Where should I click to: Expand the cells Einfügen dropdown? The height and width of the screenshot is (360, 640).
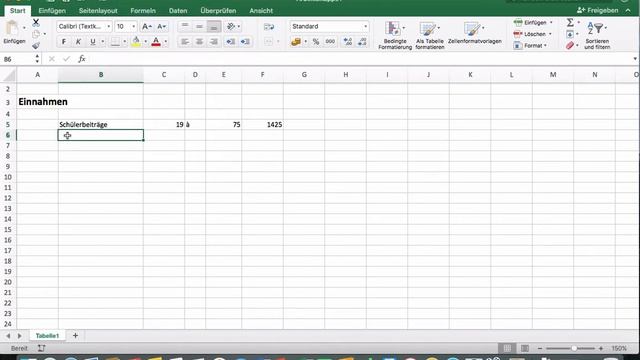point(551,22)
